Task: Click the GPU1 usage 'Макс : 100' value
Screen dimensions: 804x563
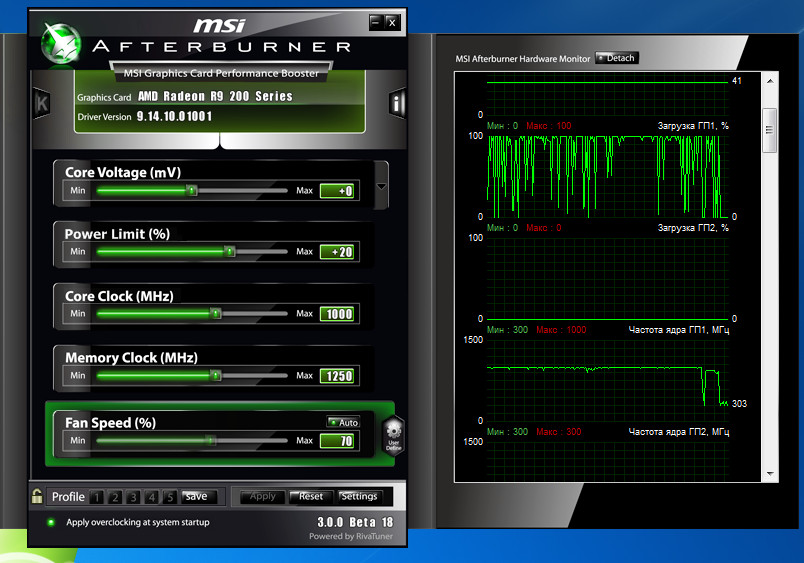Action: tap(548, 126)
